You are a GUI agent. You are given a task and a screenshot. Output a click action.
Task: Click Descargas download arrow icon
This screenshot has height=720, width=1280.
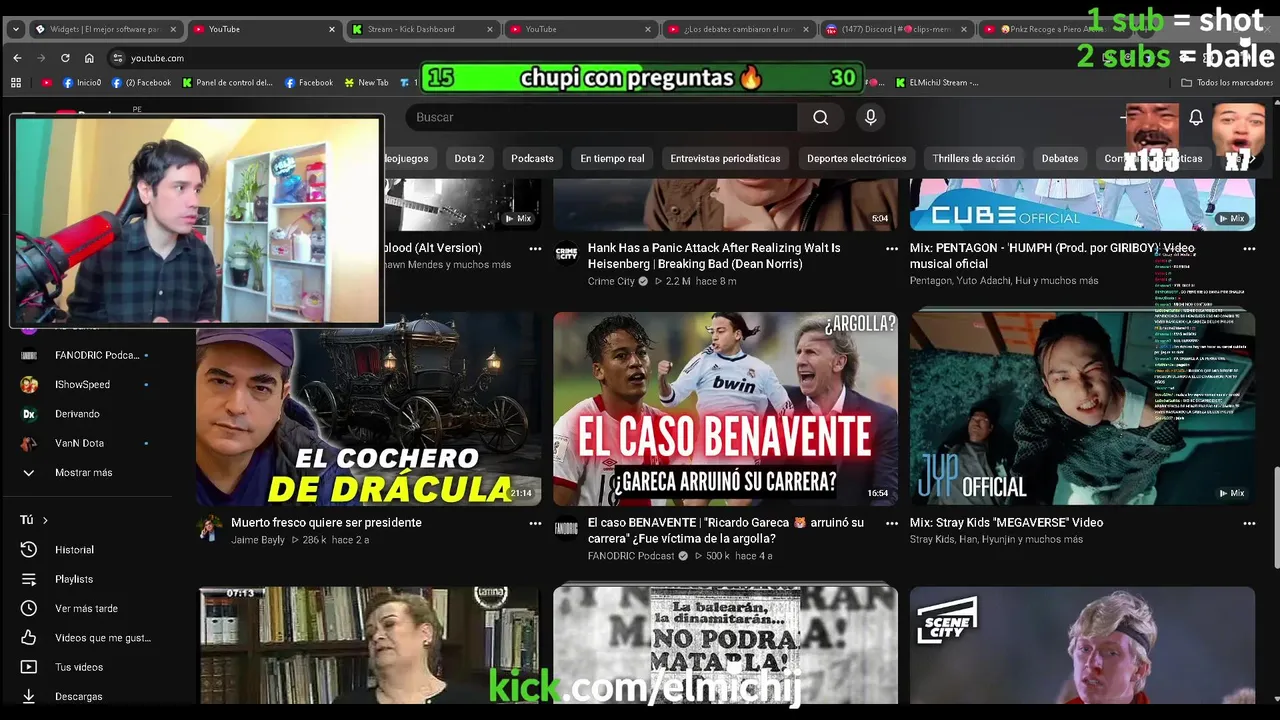tap(29, 696)
